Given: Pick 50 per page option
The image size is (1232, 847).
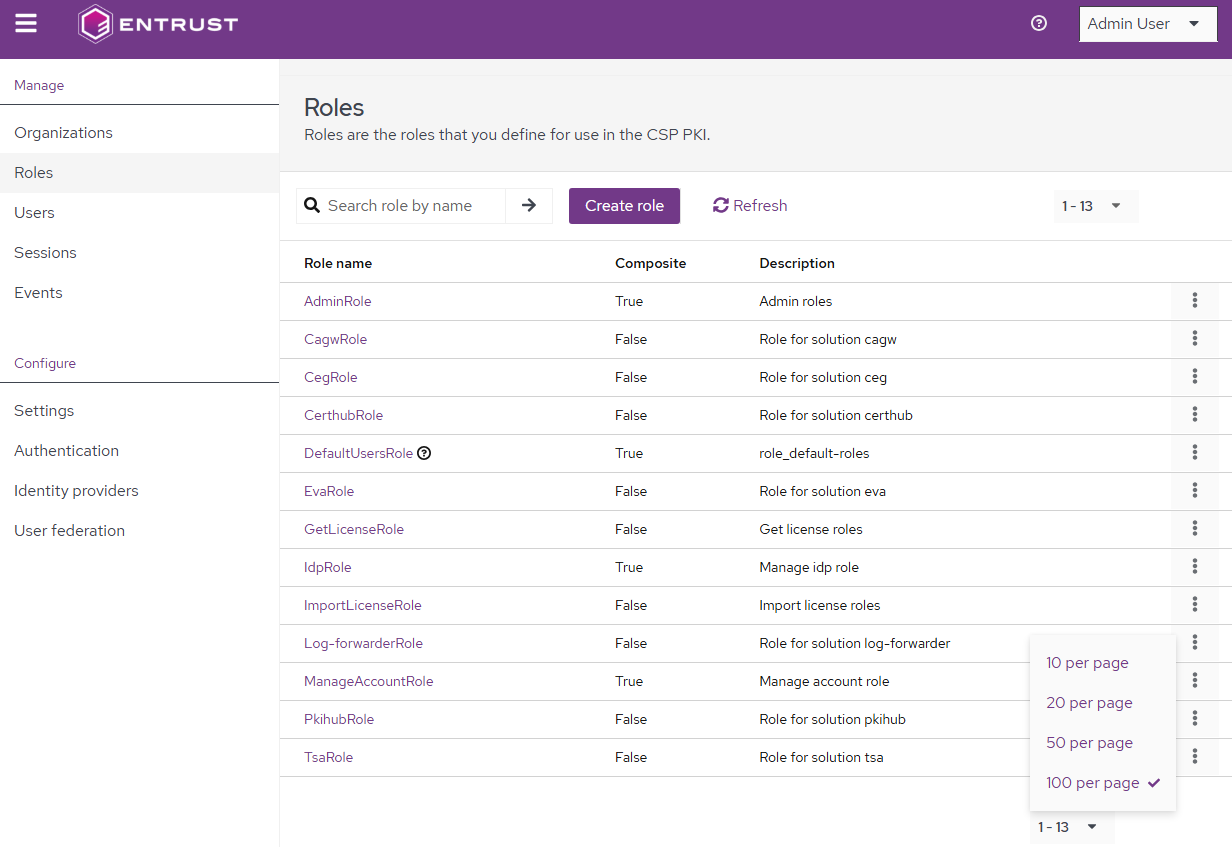Looking at the screenshot, I should (x=1089, y=743).
